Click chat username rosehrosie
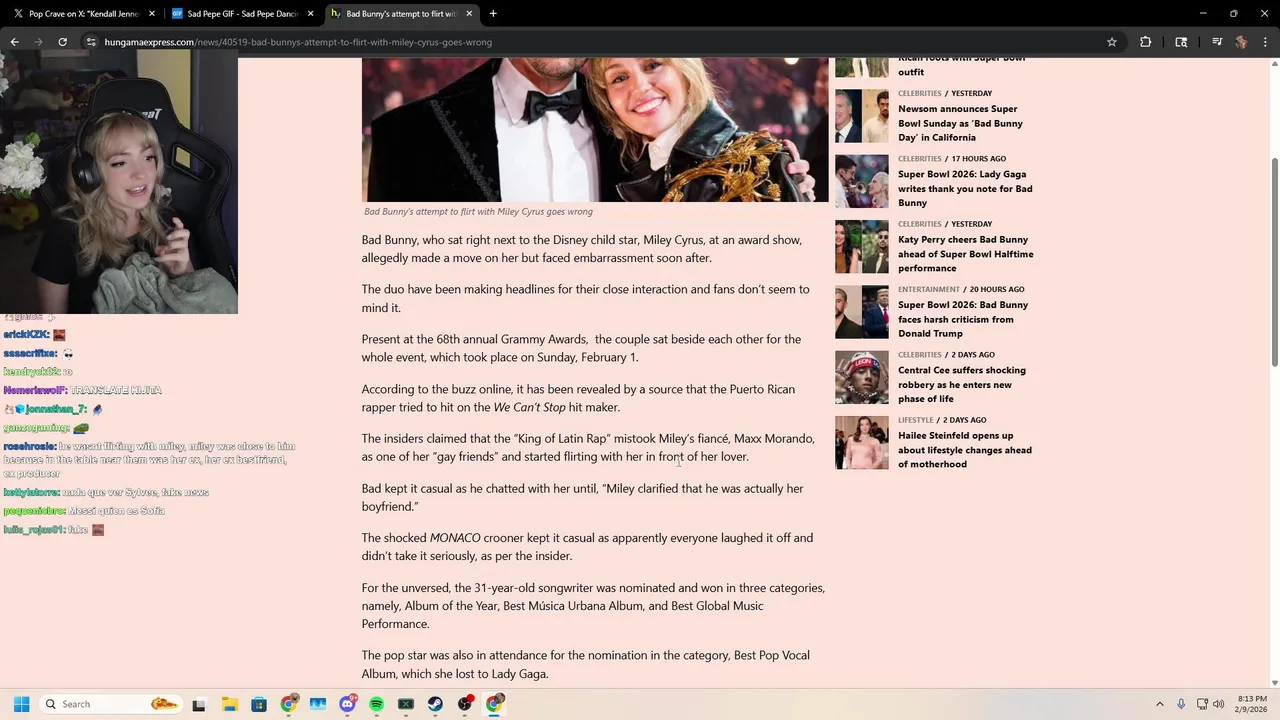 click(28, 446)
